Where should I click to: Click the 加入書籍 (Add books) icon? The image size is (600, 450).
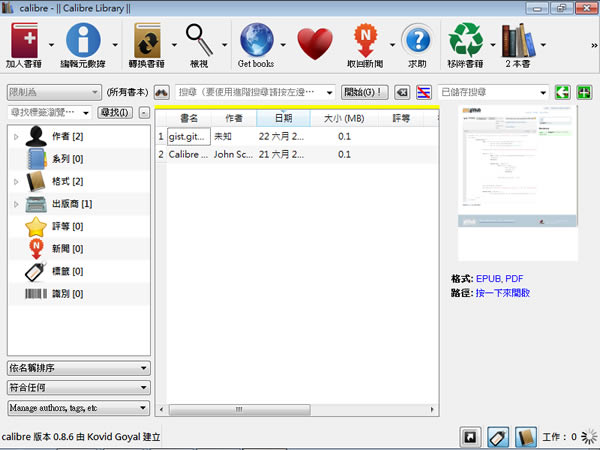26,44
